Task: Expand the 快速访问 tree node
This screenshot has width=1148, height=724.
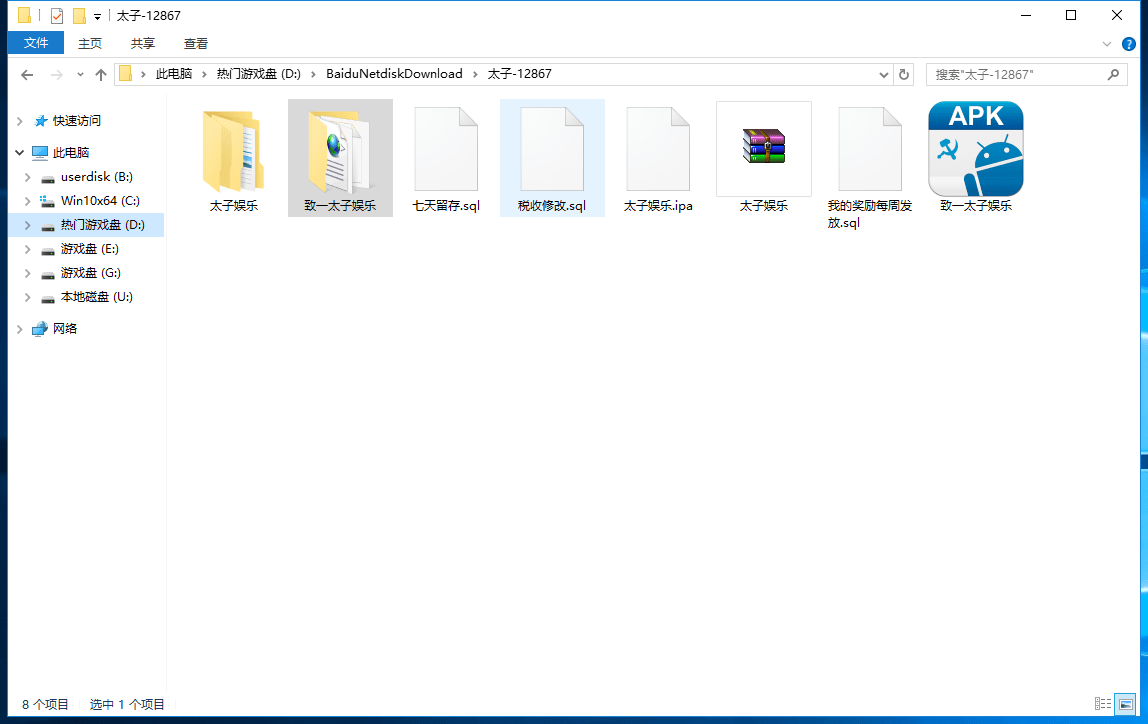Action: [20, 121]
